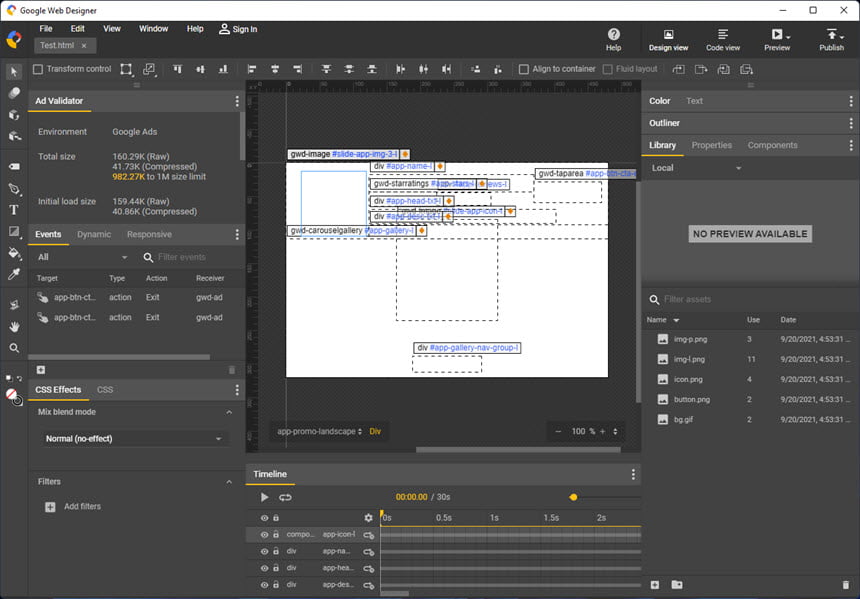Click the no-fill color indicator icon

pos(11,394)
